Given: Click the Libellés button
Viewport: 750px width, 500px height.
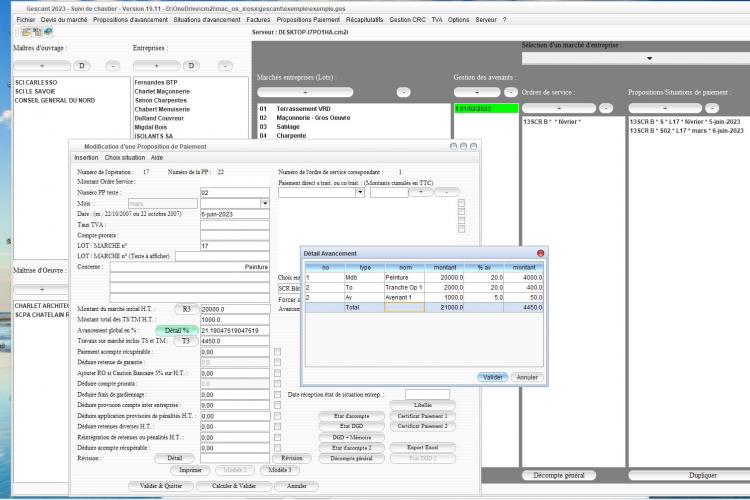Looking at the screenshot, I should pos(422,405).
